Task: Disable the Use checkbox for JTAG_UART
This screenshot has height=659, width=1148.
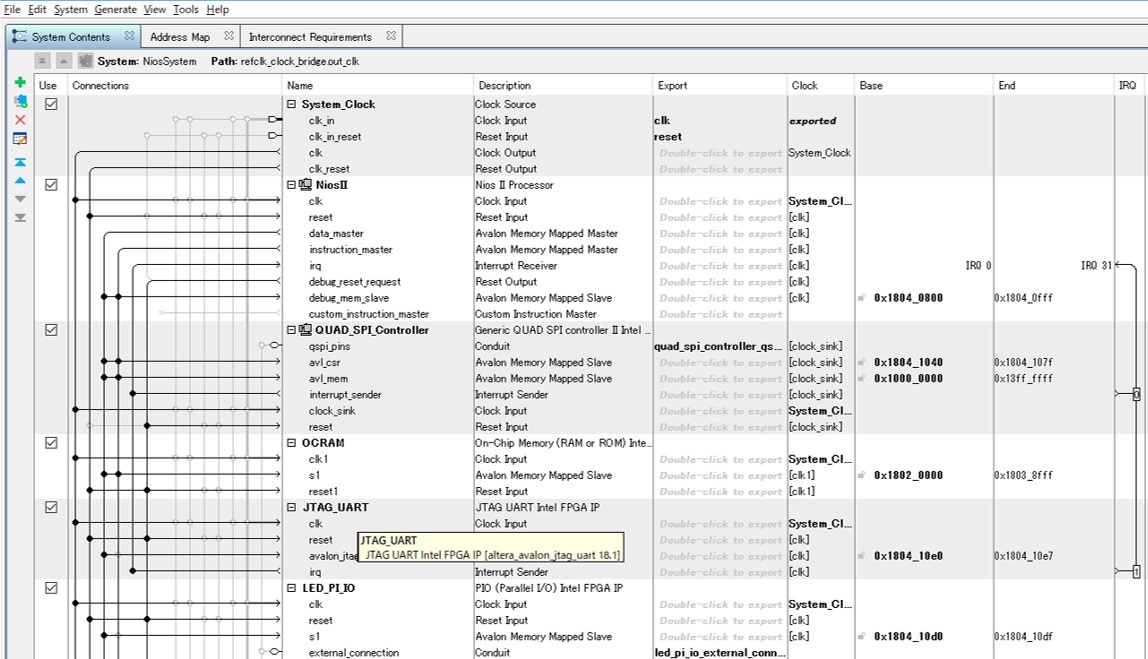Action: pyautogui.click(x=51, y=507)
